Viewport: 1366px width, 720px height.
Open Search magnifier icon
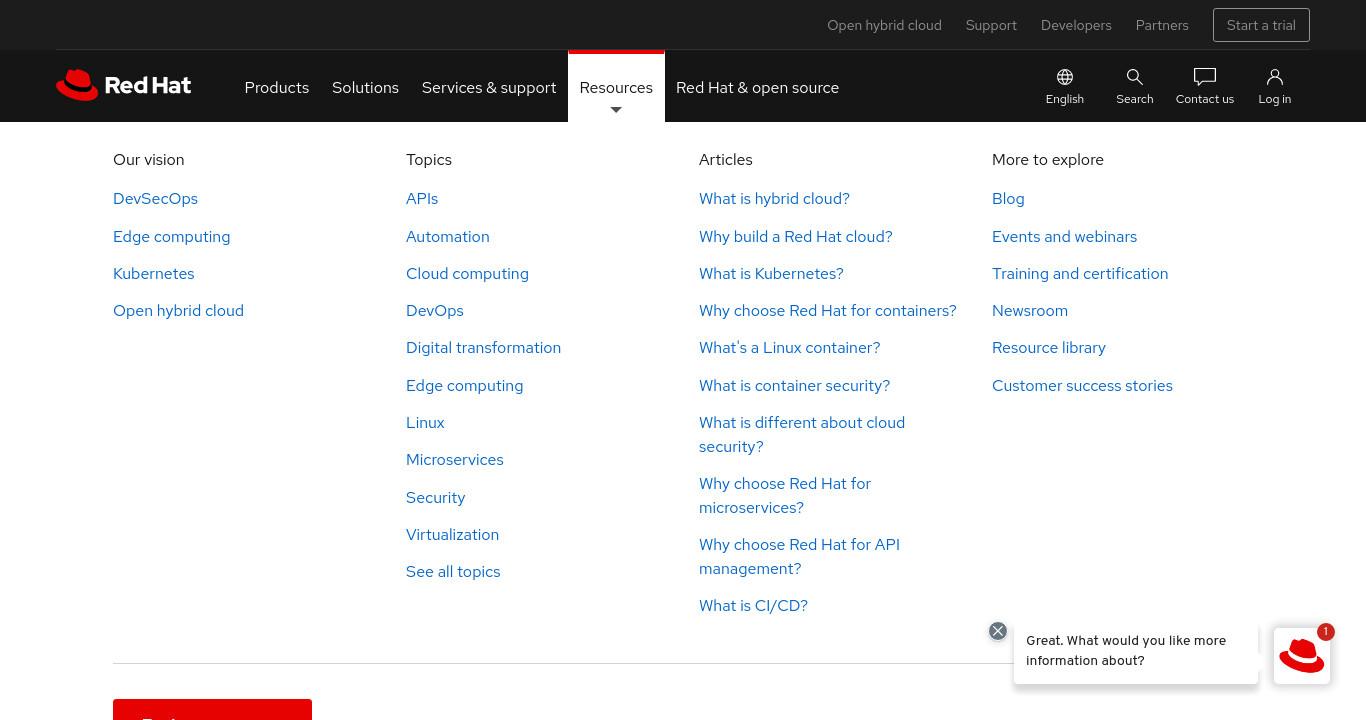coord(1135,77)
